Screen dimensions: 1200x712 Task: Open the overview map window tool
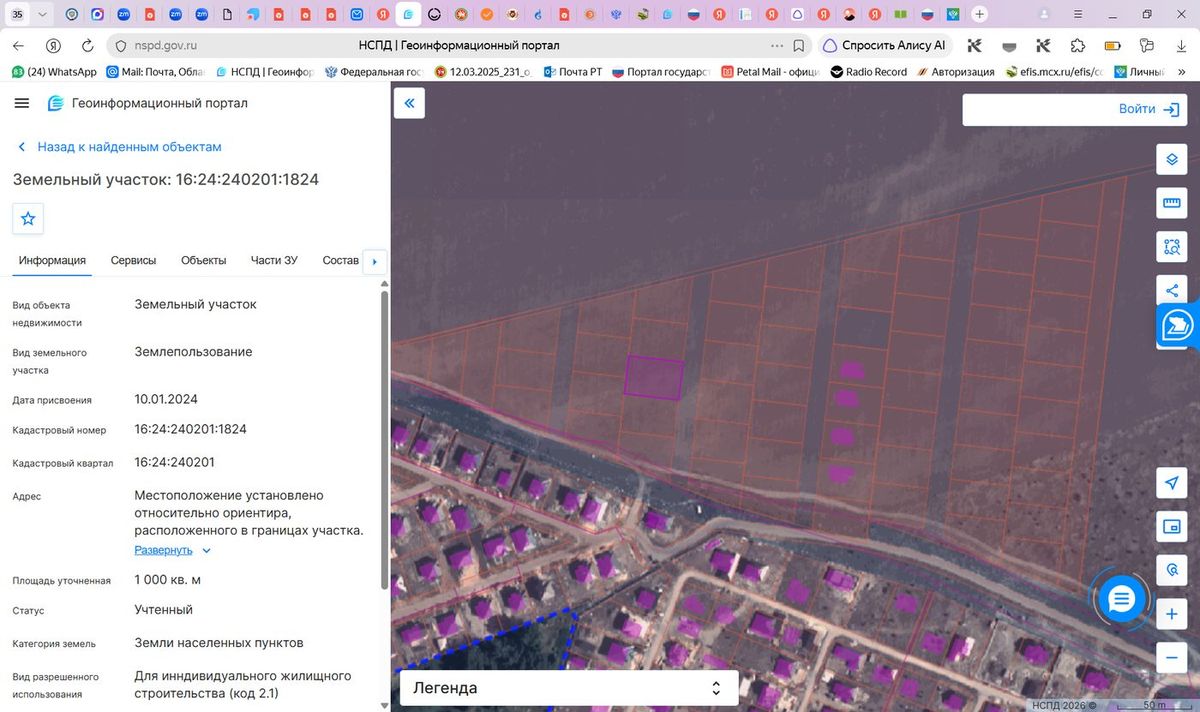[1172, 526]
